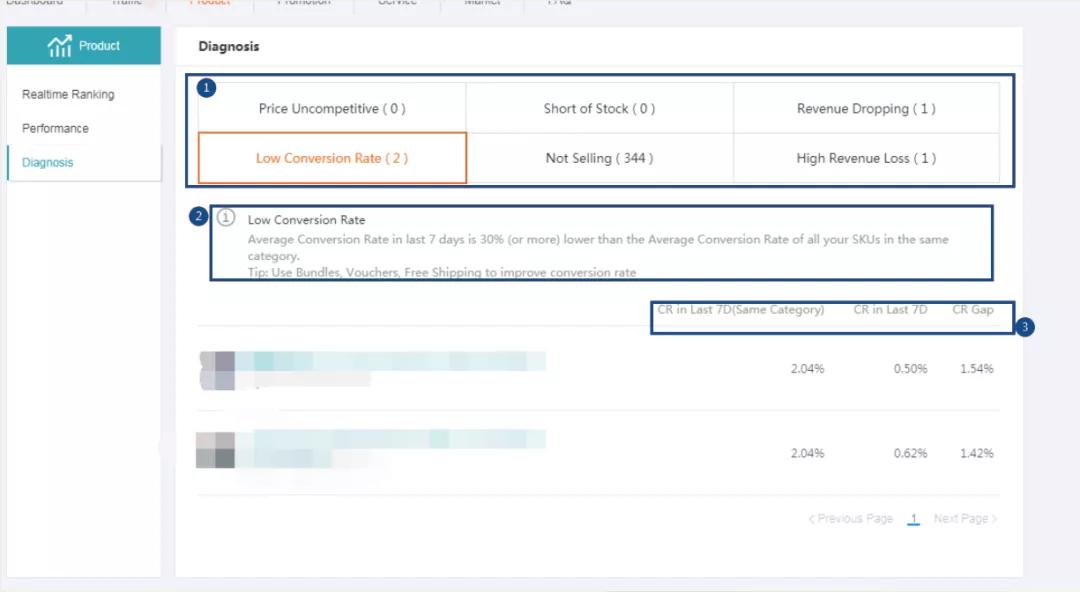1080x592 pixels.
Task: Click the blue annotation badge numbered 2
Action: click(199, 216)
